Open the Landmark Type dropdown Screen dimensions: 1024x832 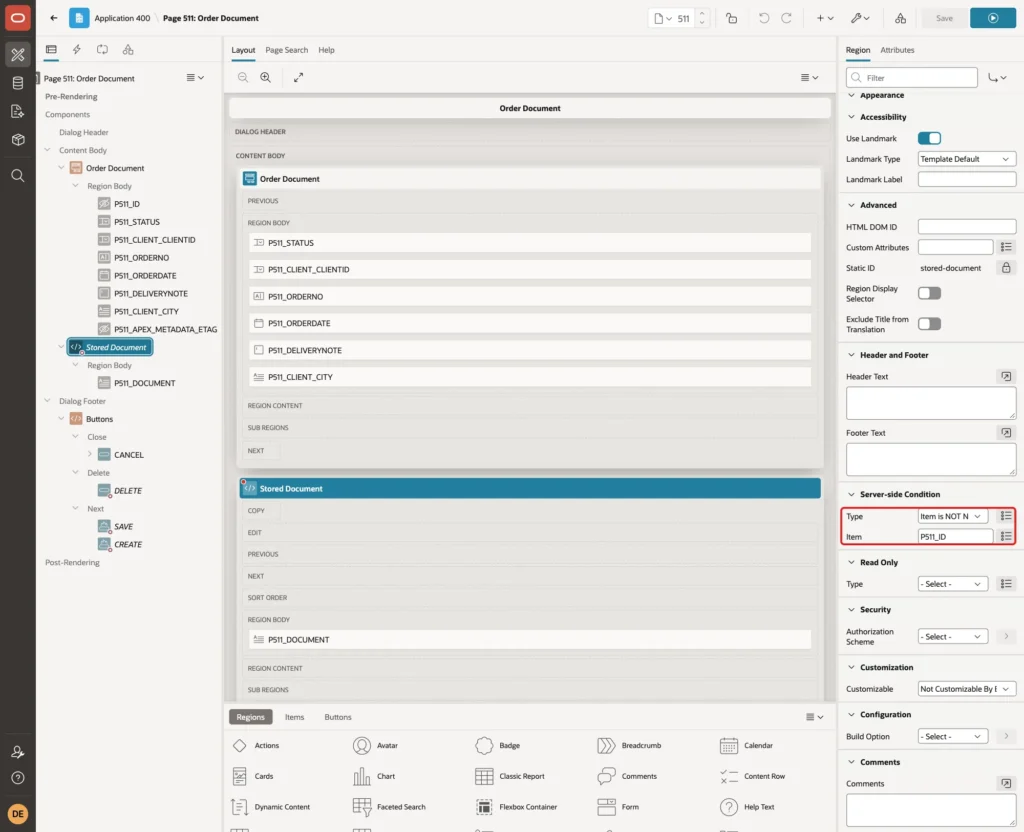point(967,159)
